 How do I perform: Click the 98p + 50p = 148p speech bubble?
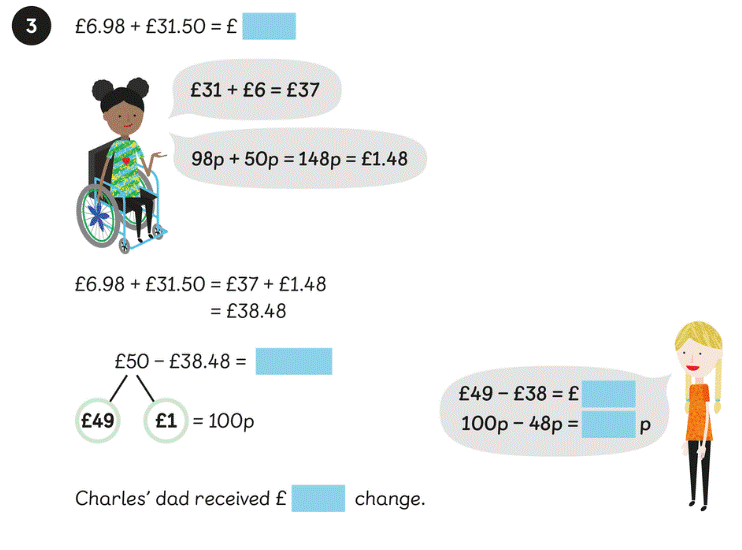tap(297, 158)
